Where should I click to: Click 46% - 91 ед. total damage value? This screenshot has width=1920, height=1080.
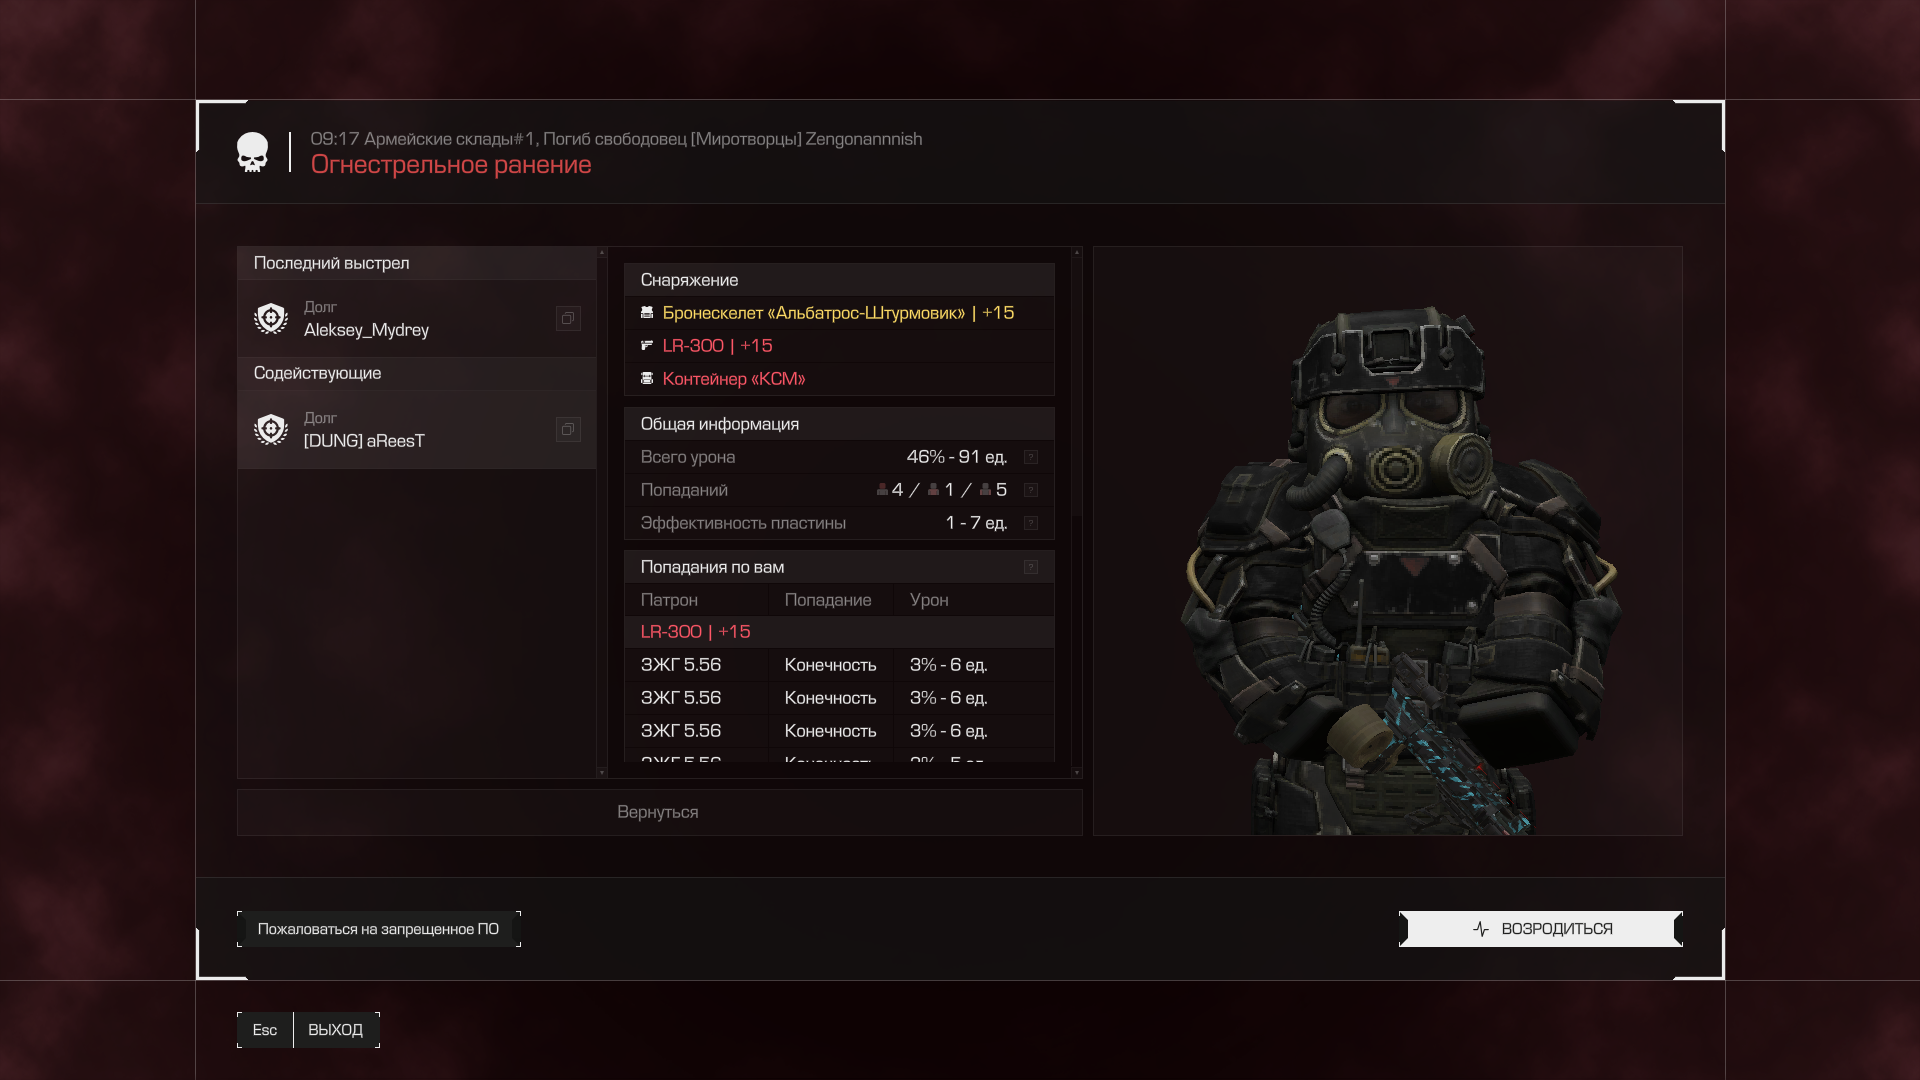[957, 457]
